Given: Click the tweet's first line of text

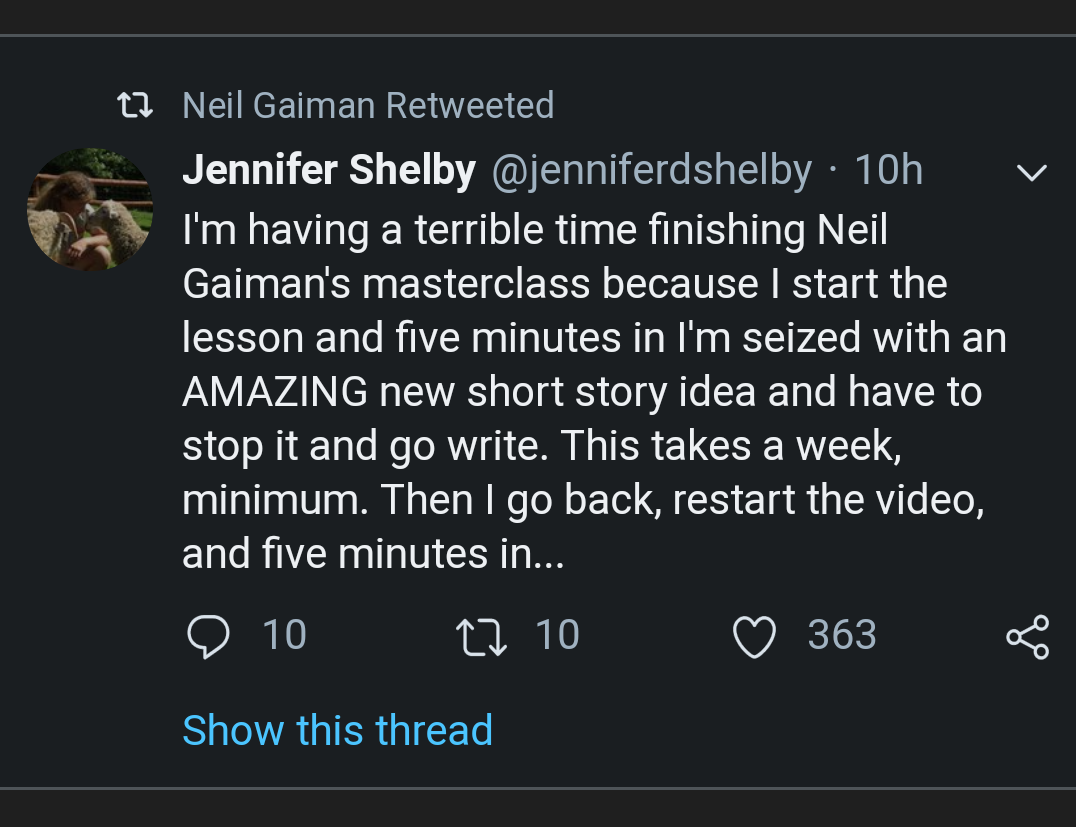Looking at the screenshot, I should [535, 230].
